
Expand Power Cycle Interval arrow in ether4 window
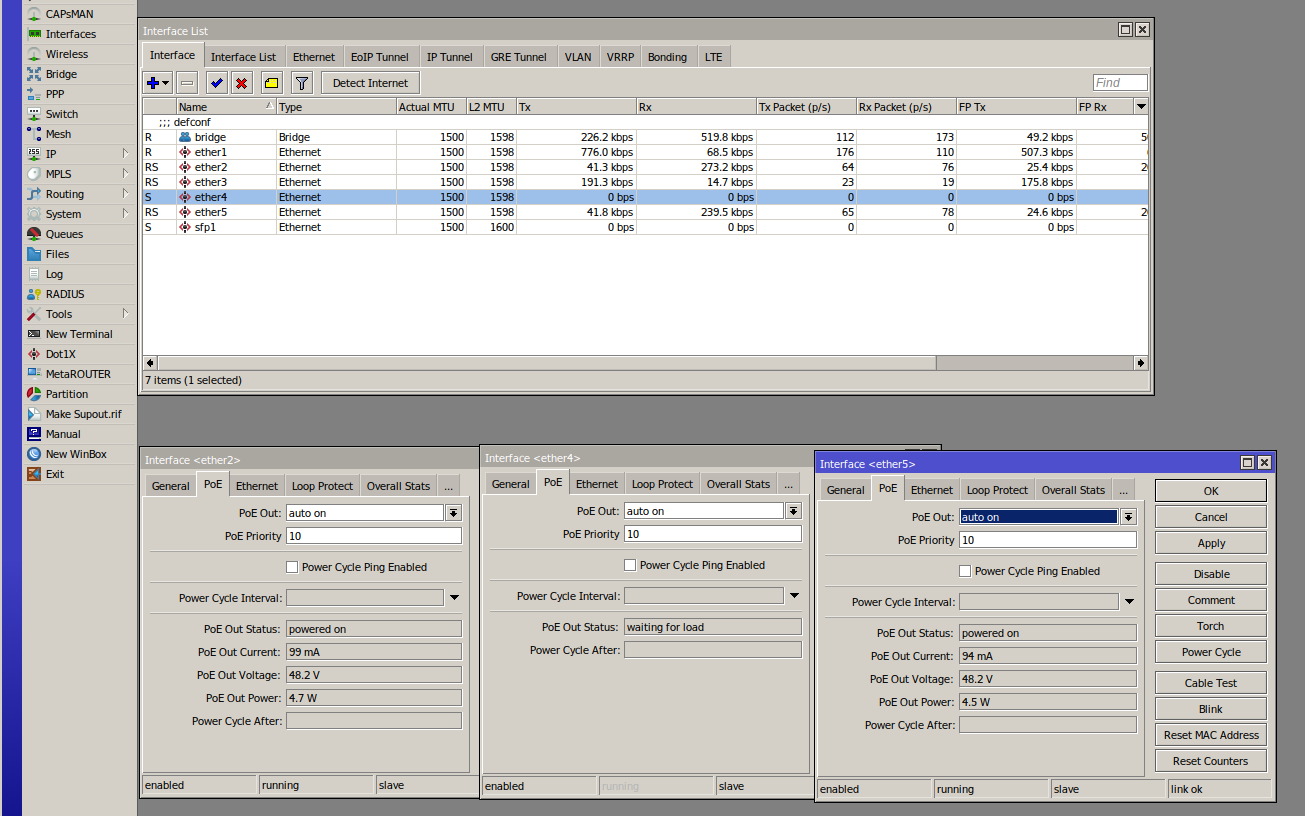794,596
